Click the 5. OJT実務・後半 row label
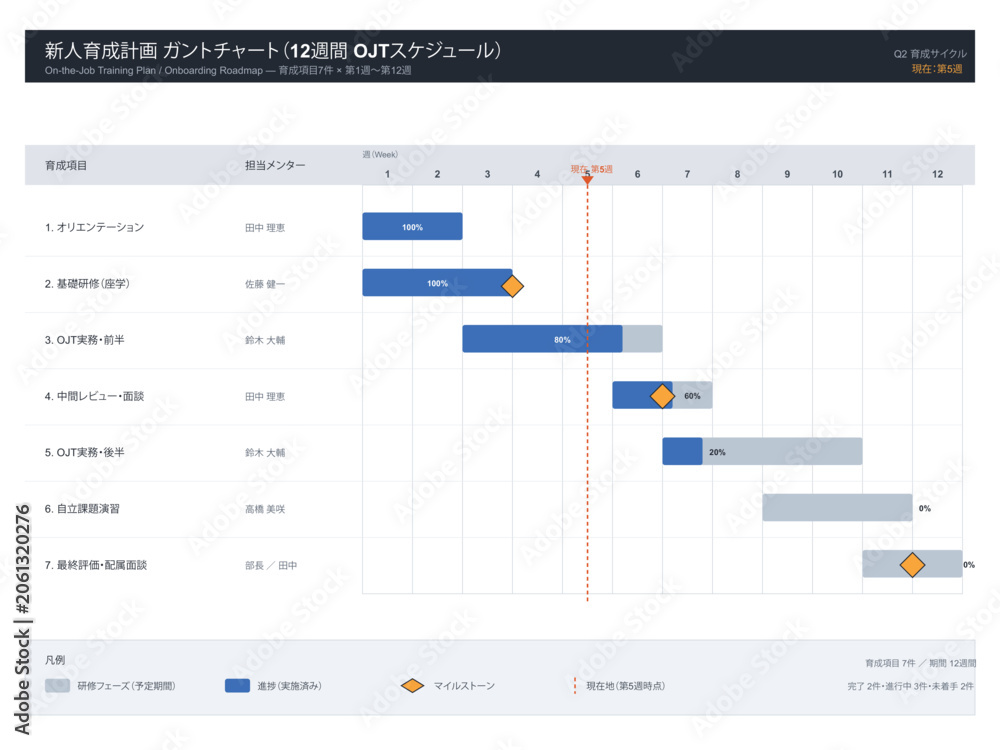 85,452
